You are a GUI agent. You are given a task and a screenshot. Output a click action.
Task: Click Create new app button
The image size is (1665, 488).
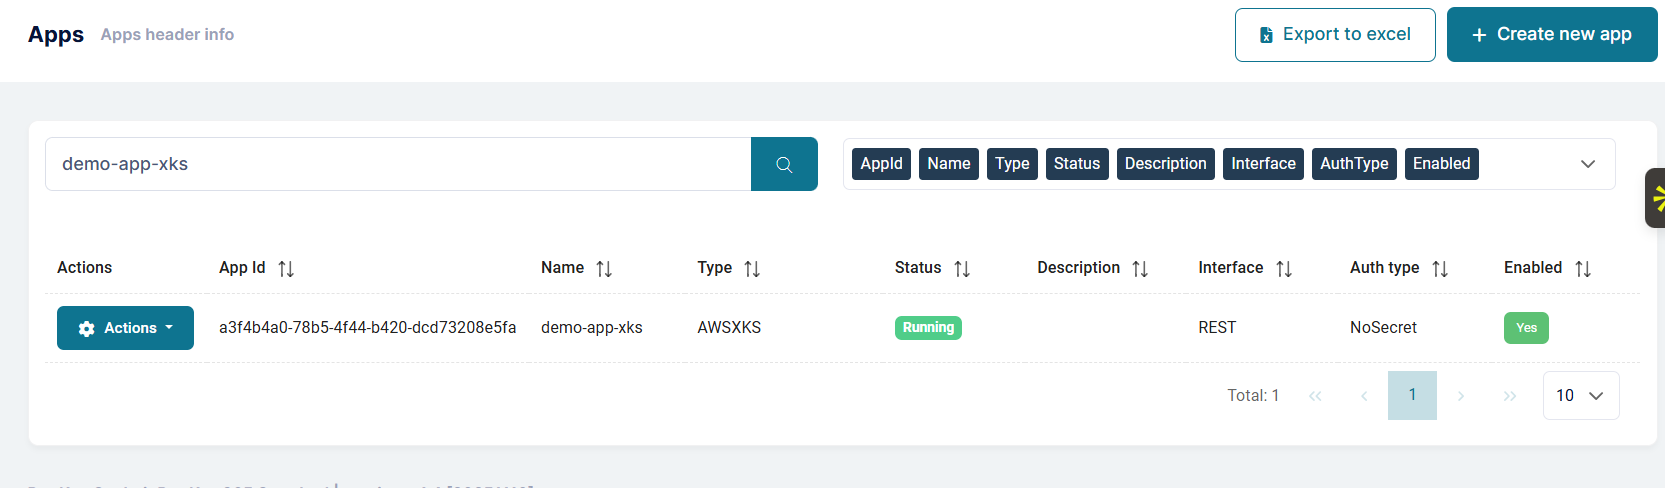(1552, 35)
